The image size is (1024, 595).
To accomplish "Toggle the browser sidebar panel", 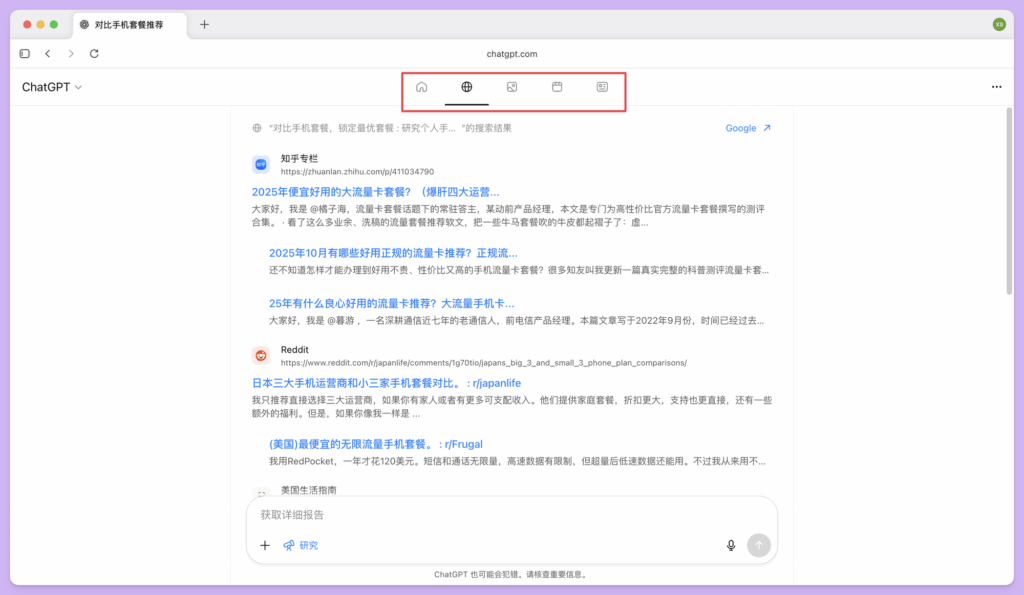I will (x=24, y=53).
